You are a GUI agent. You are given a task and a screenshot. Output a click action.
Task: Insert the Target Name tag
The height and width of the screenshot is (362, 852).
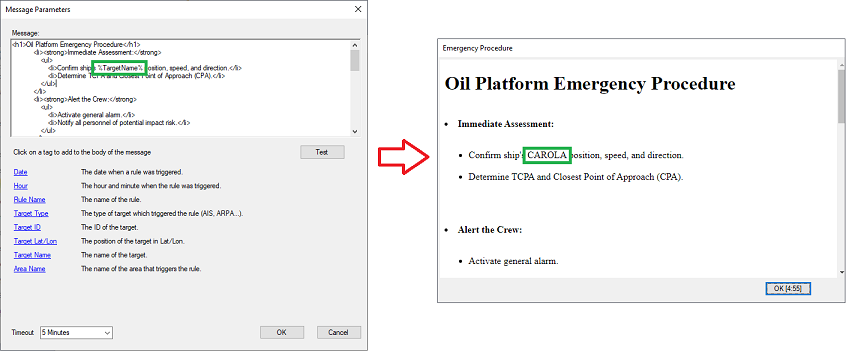click(32, 255)
